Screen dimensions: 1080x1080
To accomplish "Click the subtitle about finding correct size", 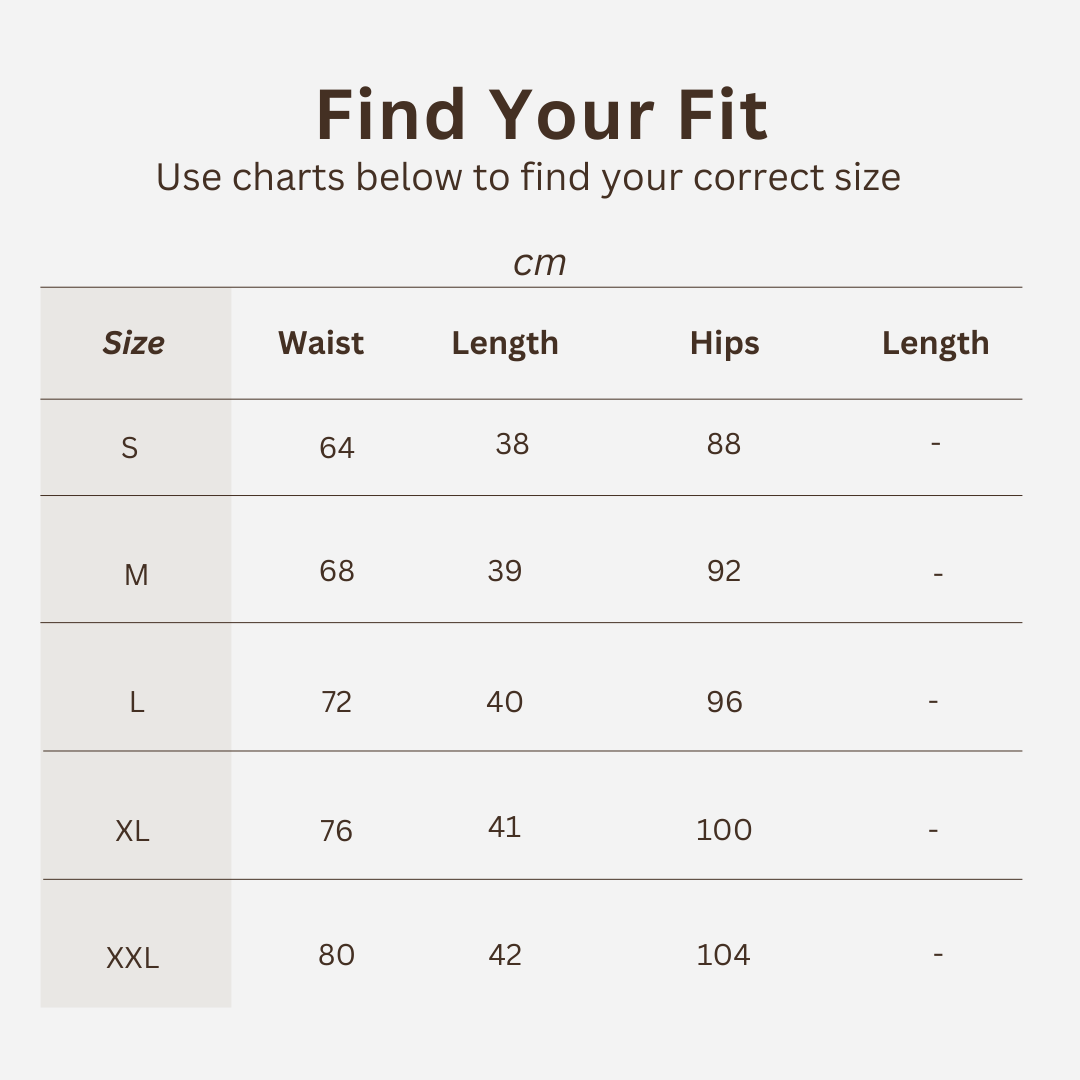I will tap(528, 178).
